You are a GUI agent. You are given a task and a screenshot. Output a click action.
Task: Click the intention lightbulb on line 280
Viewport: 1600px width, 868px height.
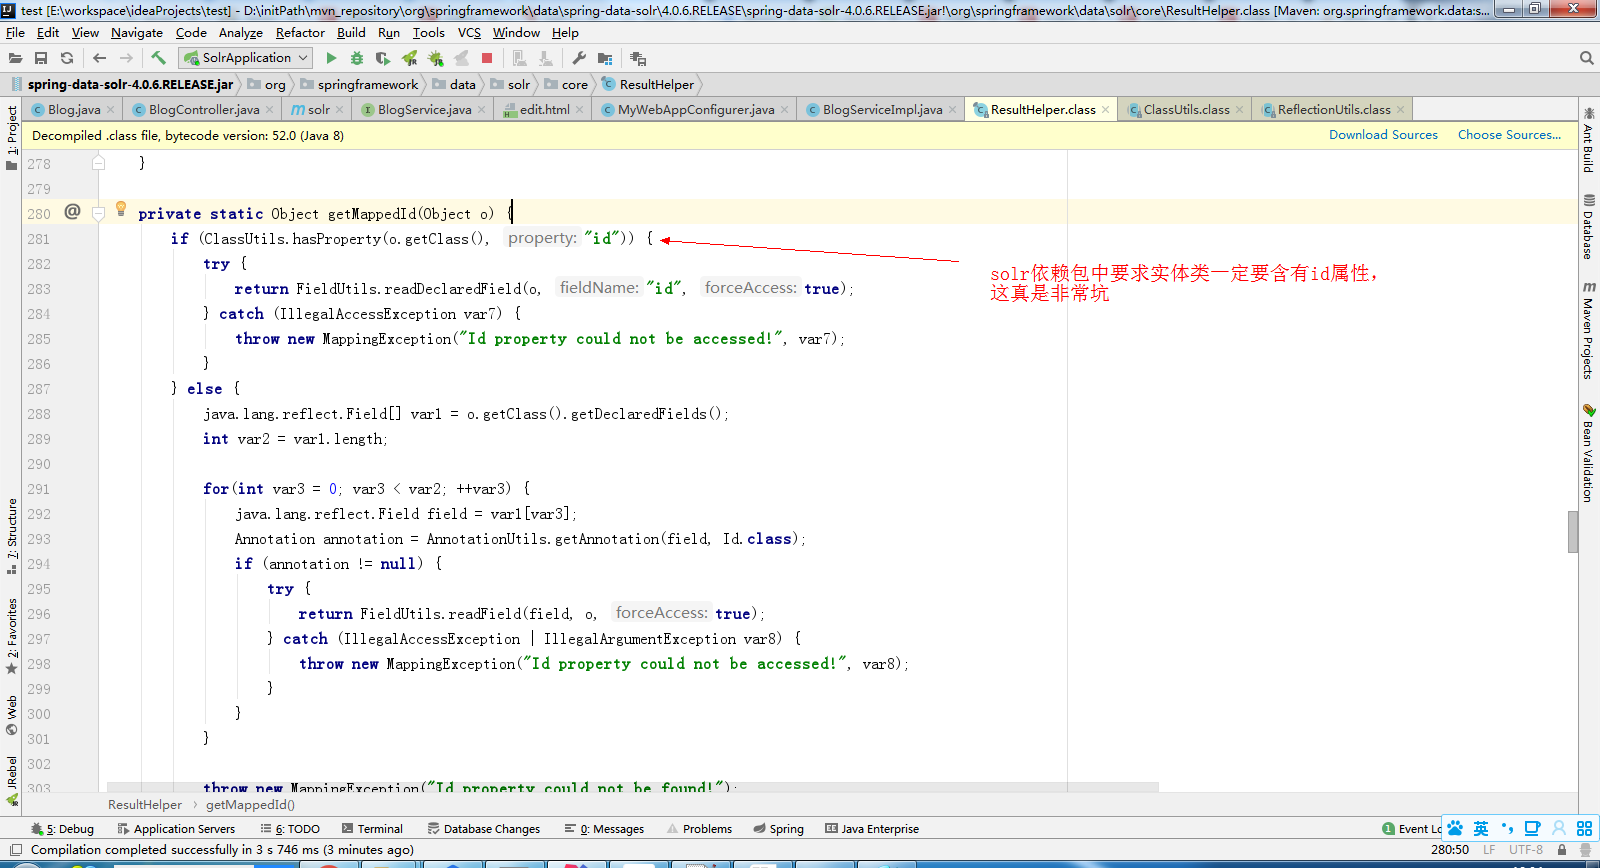pyautogui.click(x=121, y=208)
